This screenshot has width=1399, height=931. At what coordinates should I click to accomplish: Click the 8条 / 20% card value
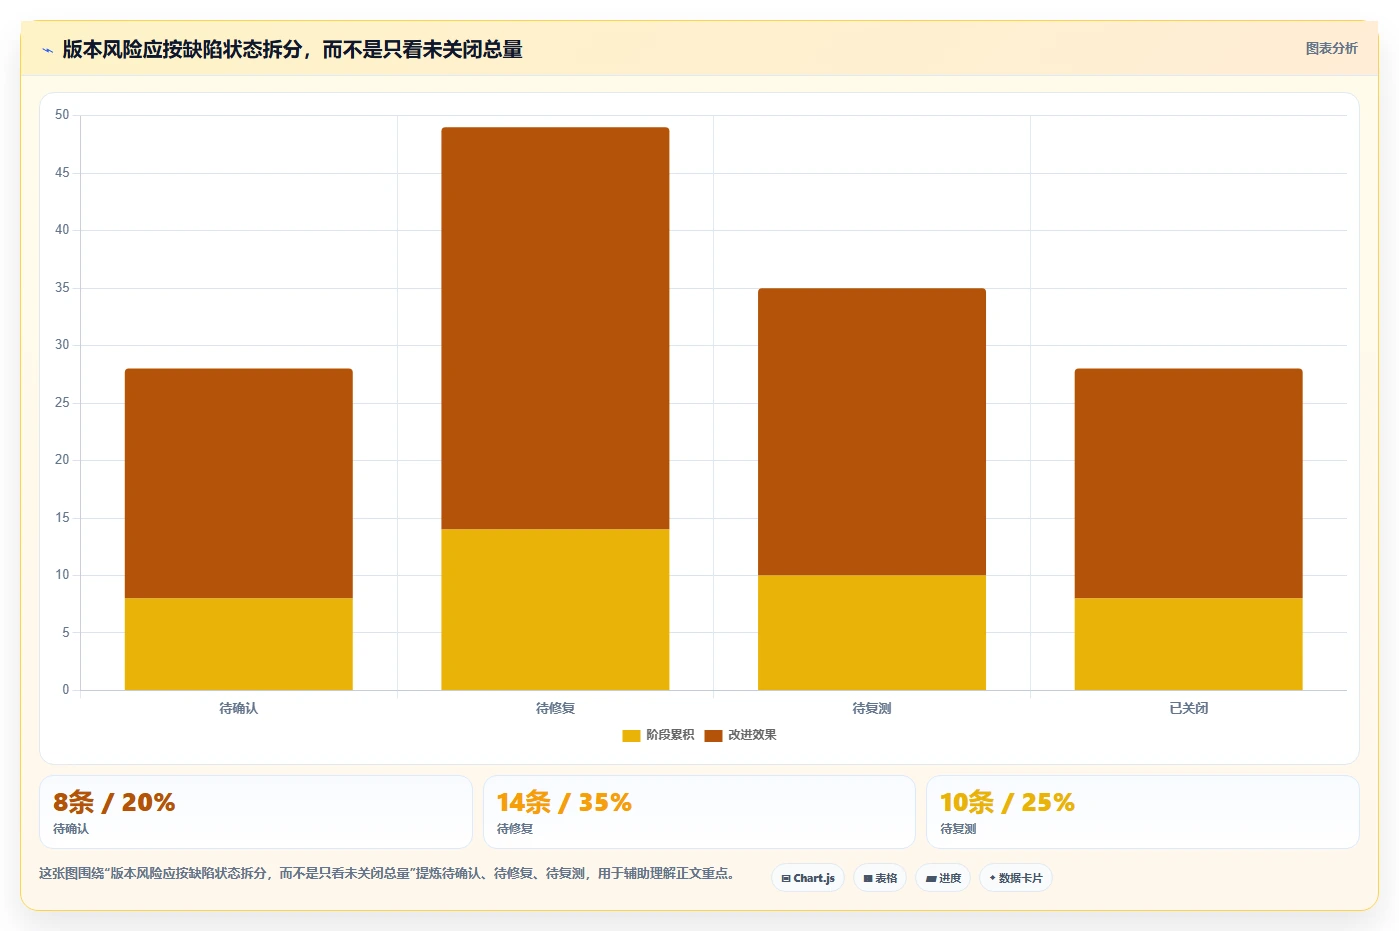114,802
